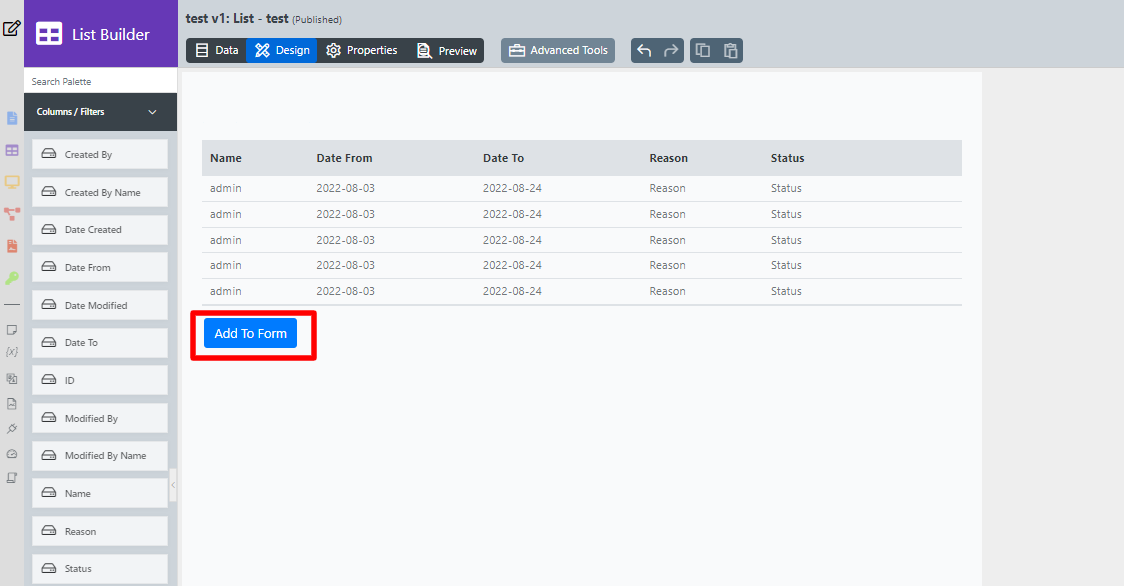Click the green key permission icon
The image size is (1124, 586).
tap(12, 278)
